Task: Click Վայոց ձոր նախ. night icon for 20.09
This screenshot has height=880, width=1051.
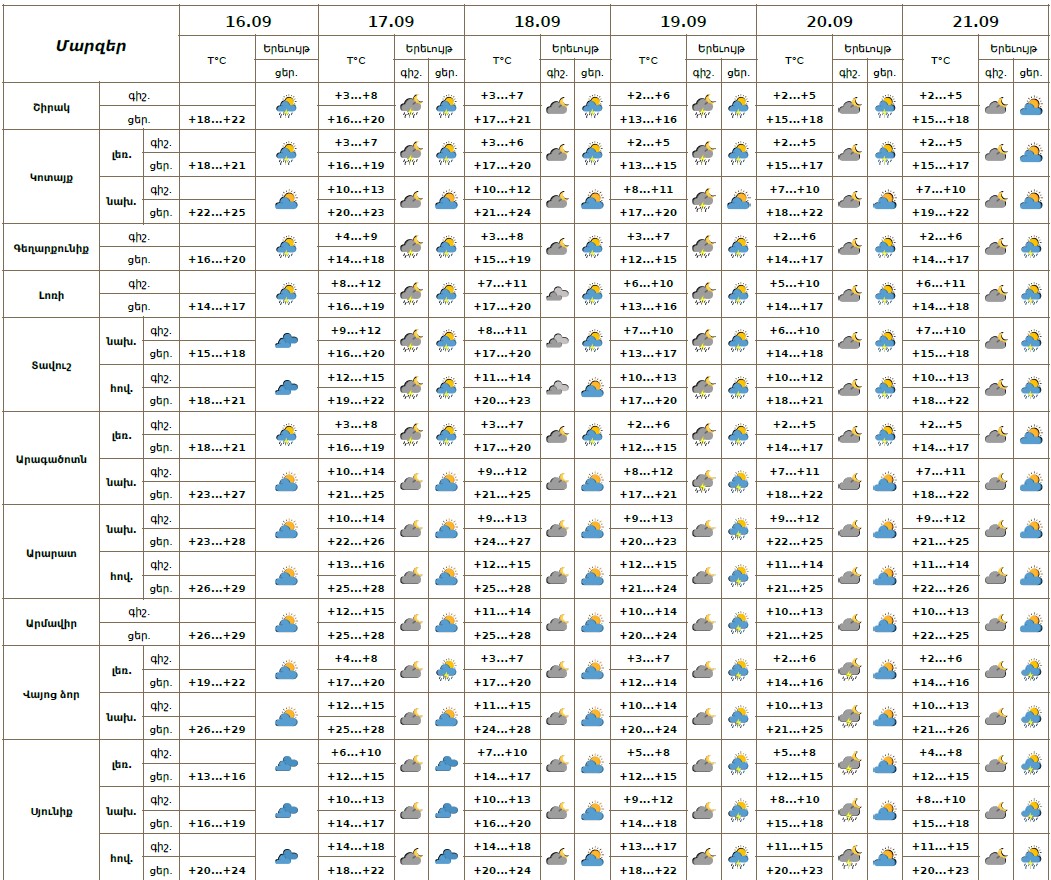Action: point(848,717)
